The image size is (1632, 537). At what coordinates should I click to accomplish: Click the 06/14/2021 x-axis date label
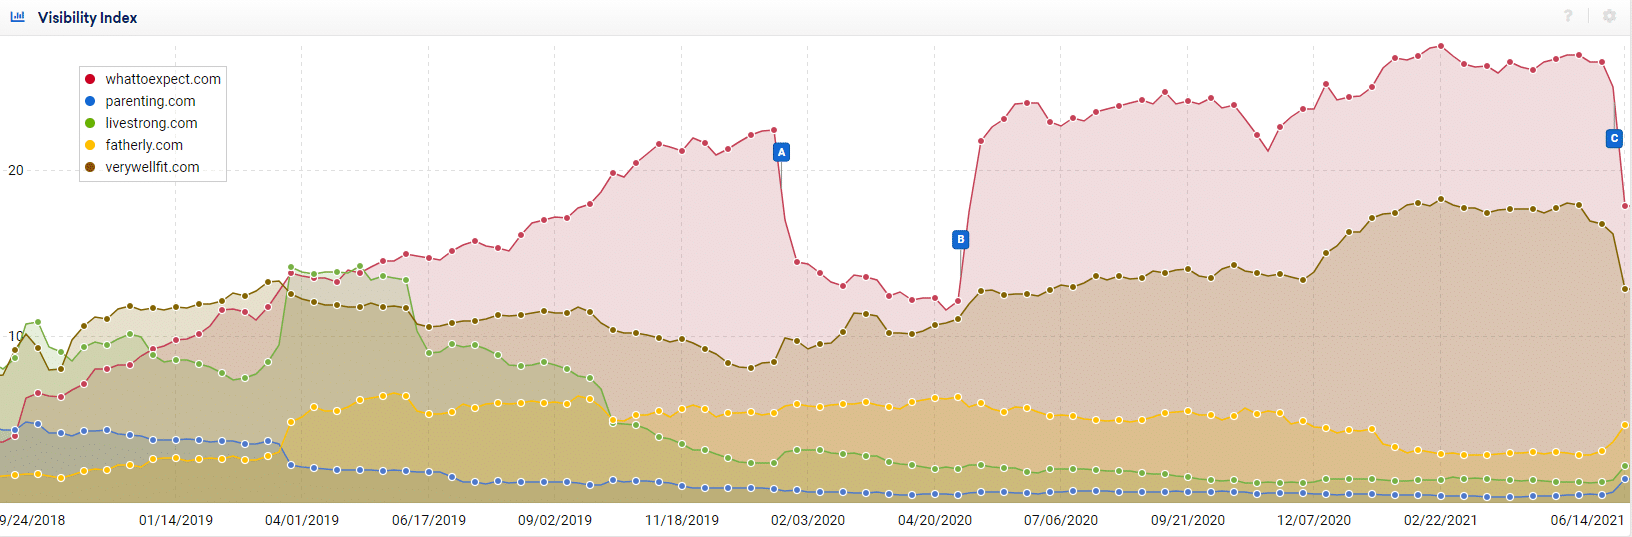coord(1587,520)
